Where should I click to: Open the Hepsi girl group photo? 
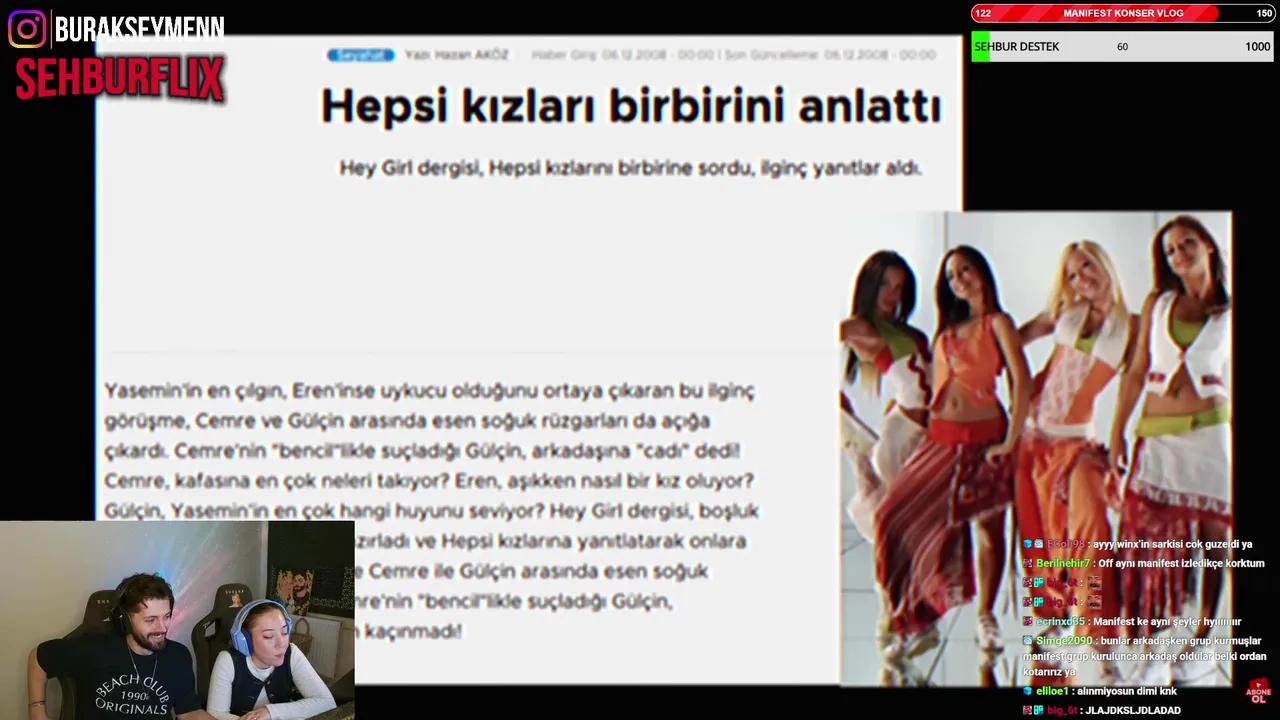coord(1035,448)
